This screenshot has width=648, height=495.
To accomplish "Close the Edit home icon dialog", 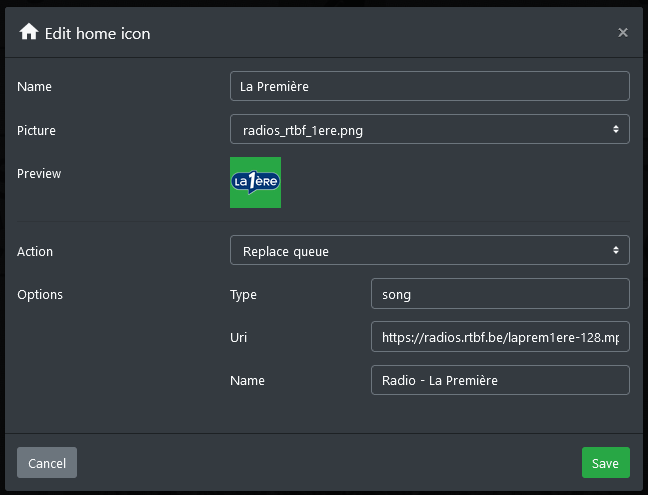I will [x=623, y=33].
